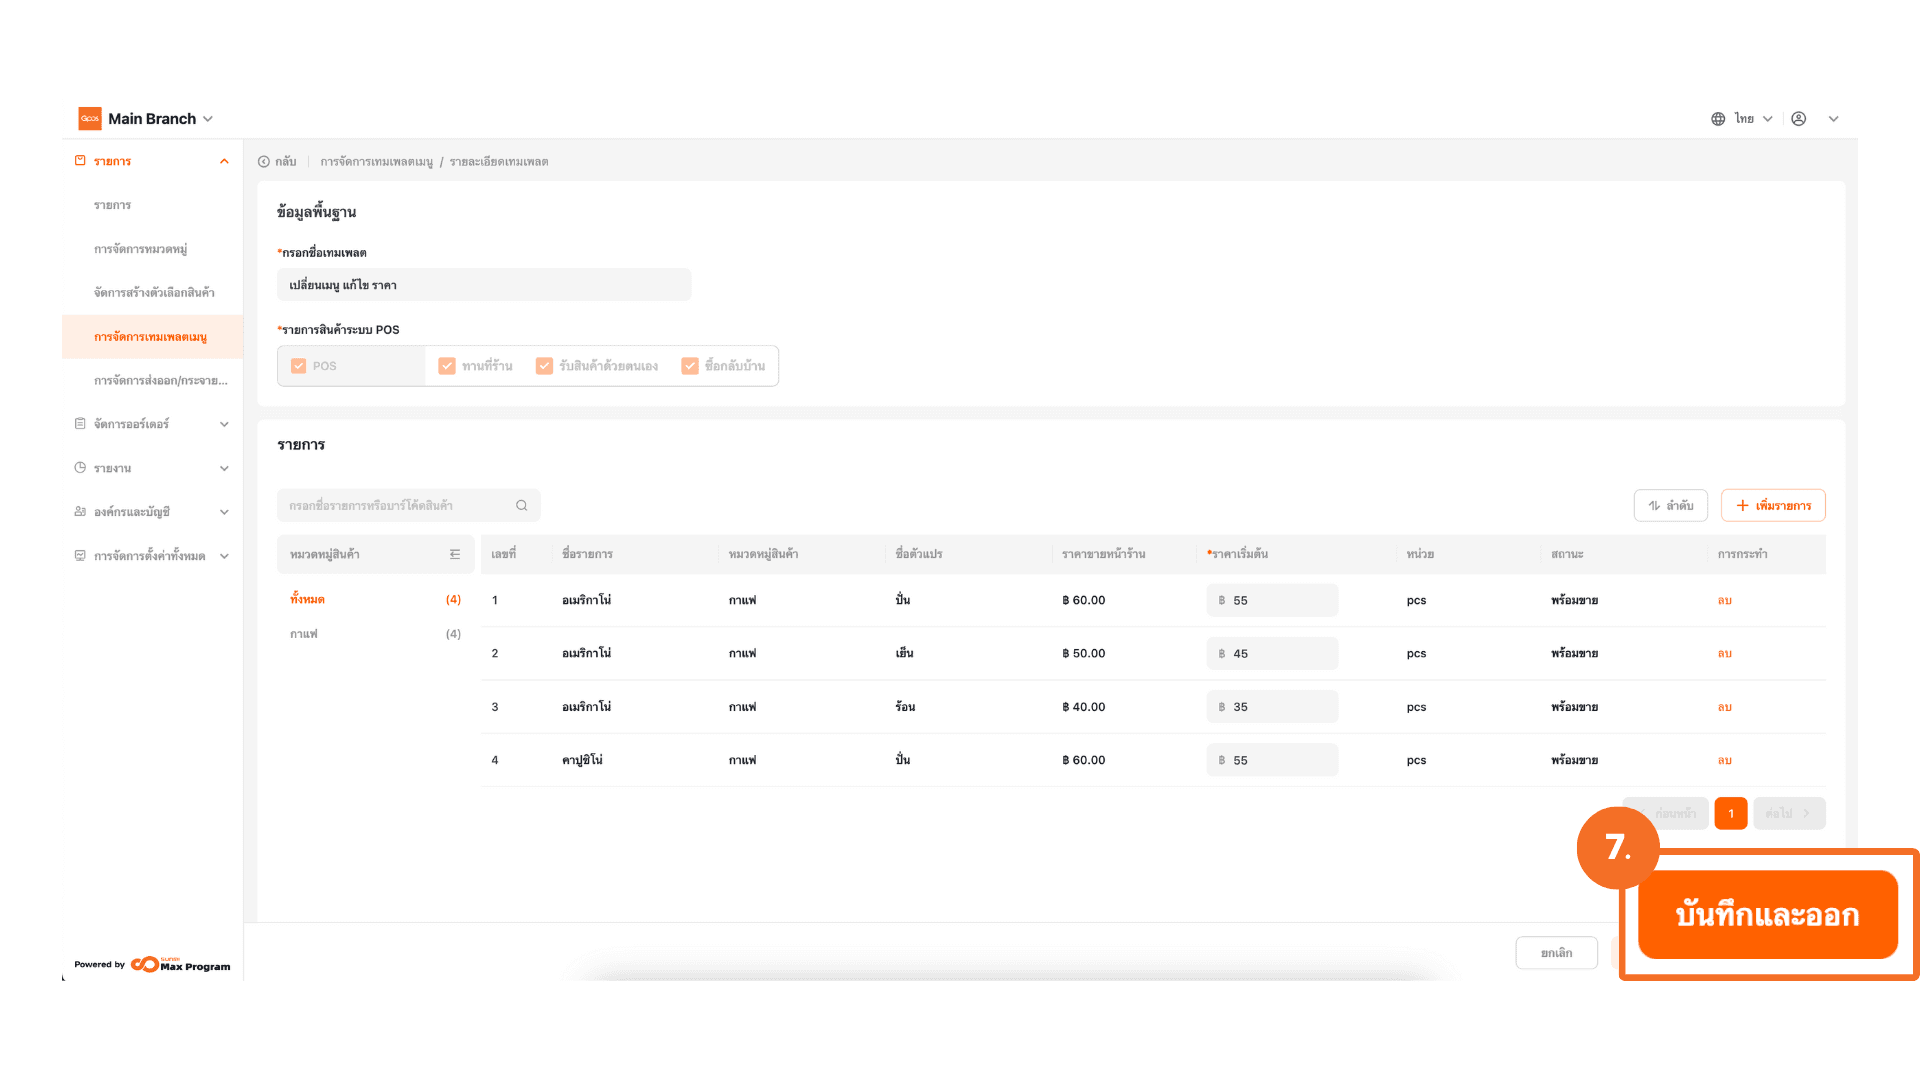The height and width of the screenshot is (1080, 1920).
Task: Click the globe language icon
Action: [x=1718, y=119]
